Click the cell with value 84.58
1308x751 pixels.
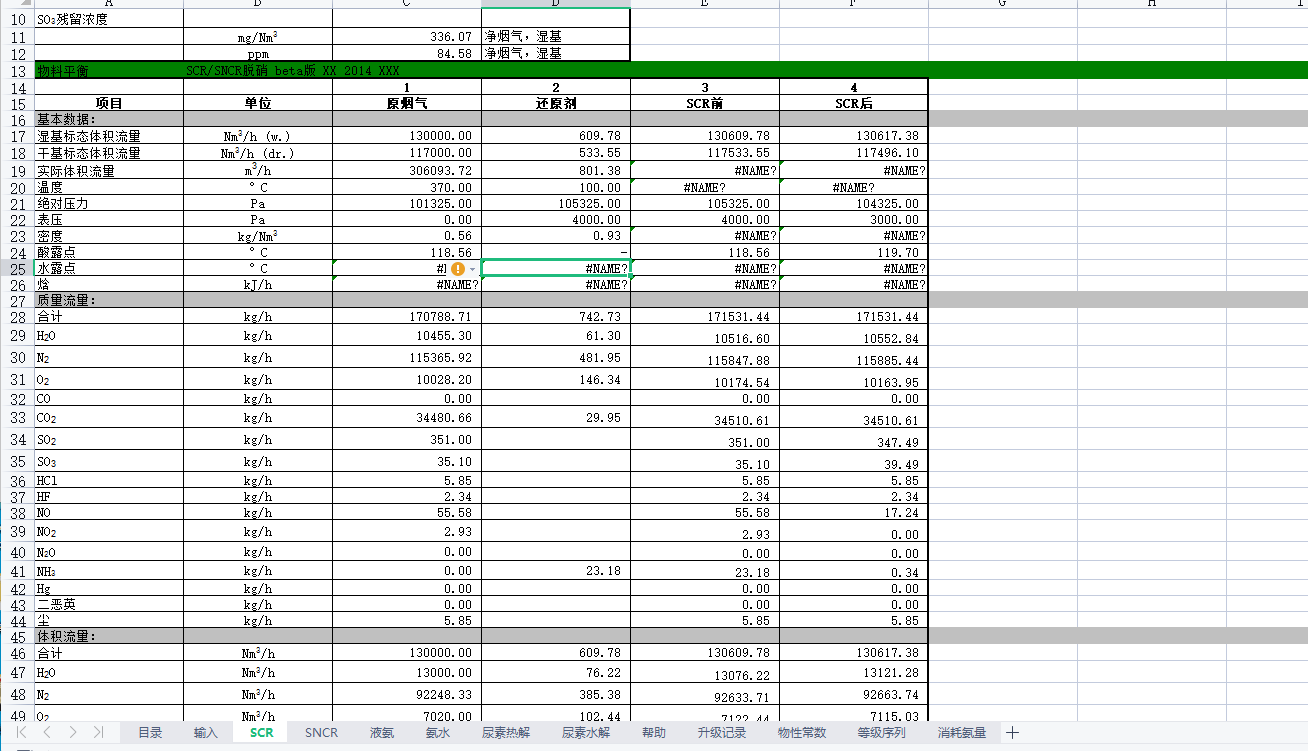tap(407, 53)
